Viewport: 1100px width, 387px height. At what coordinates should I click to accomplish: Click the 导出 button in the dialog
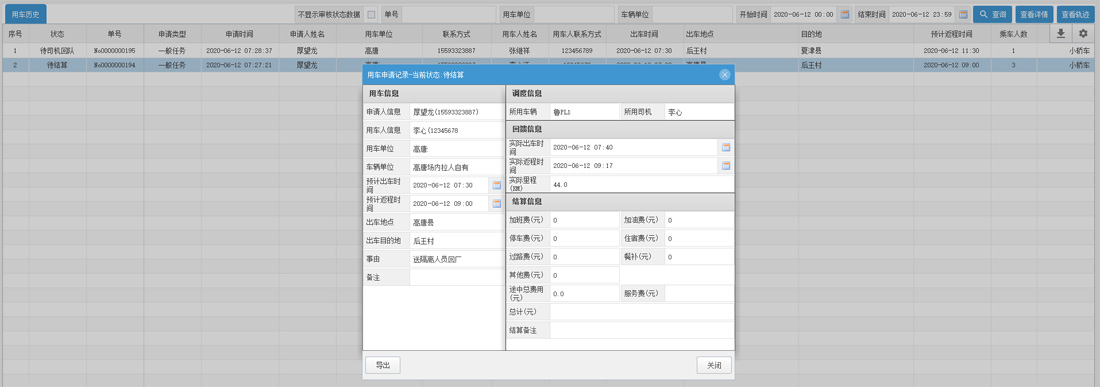tap(382, 365)
